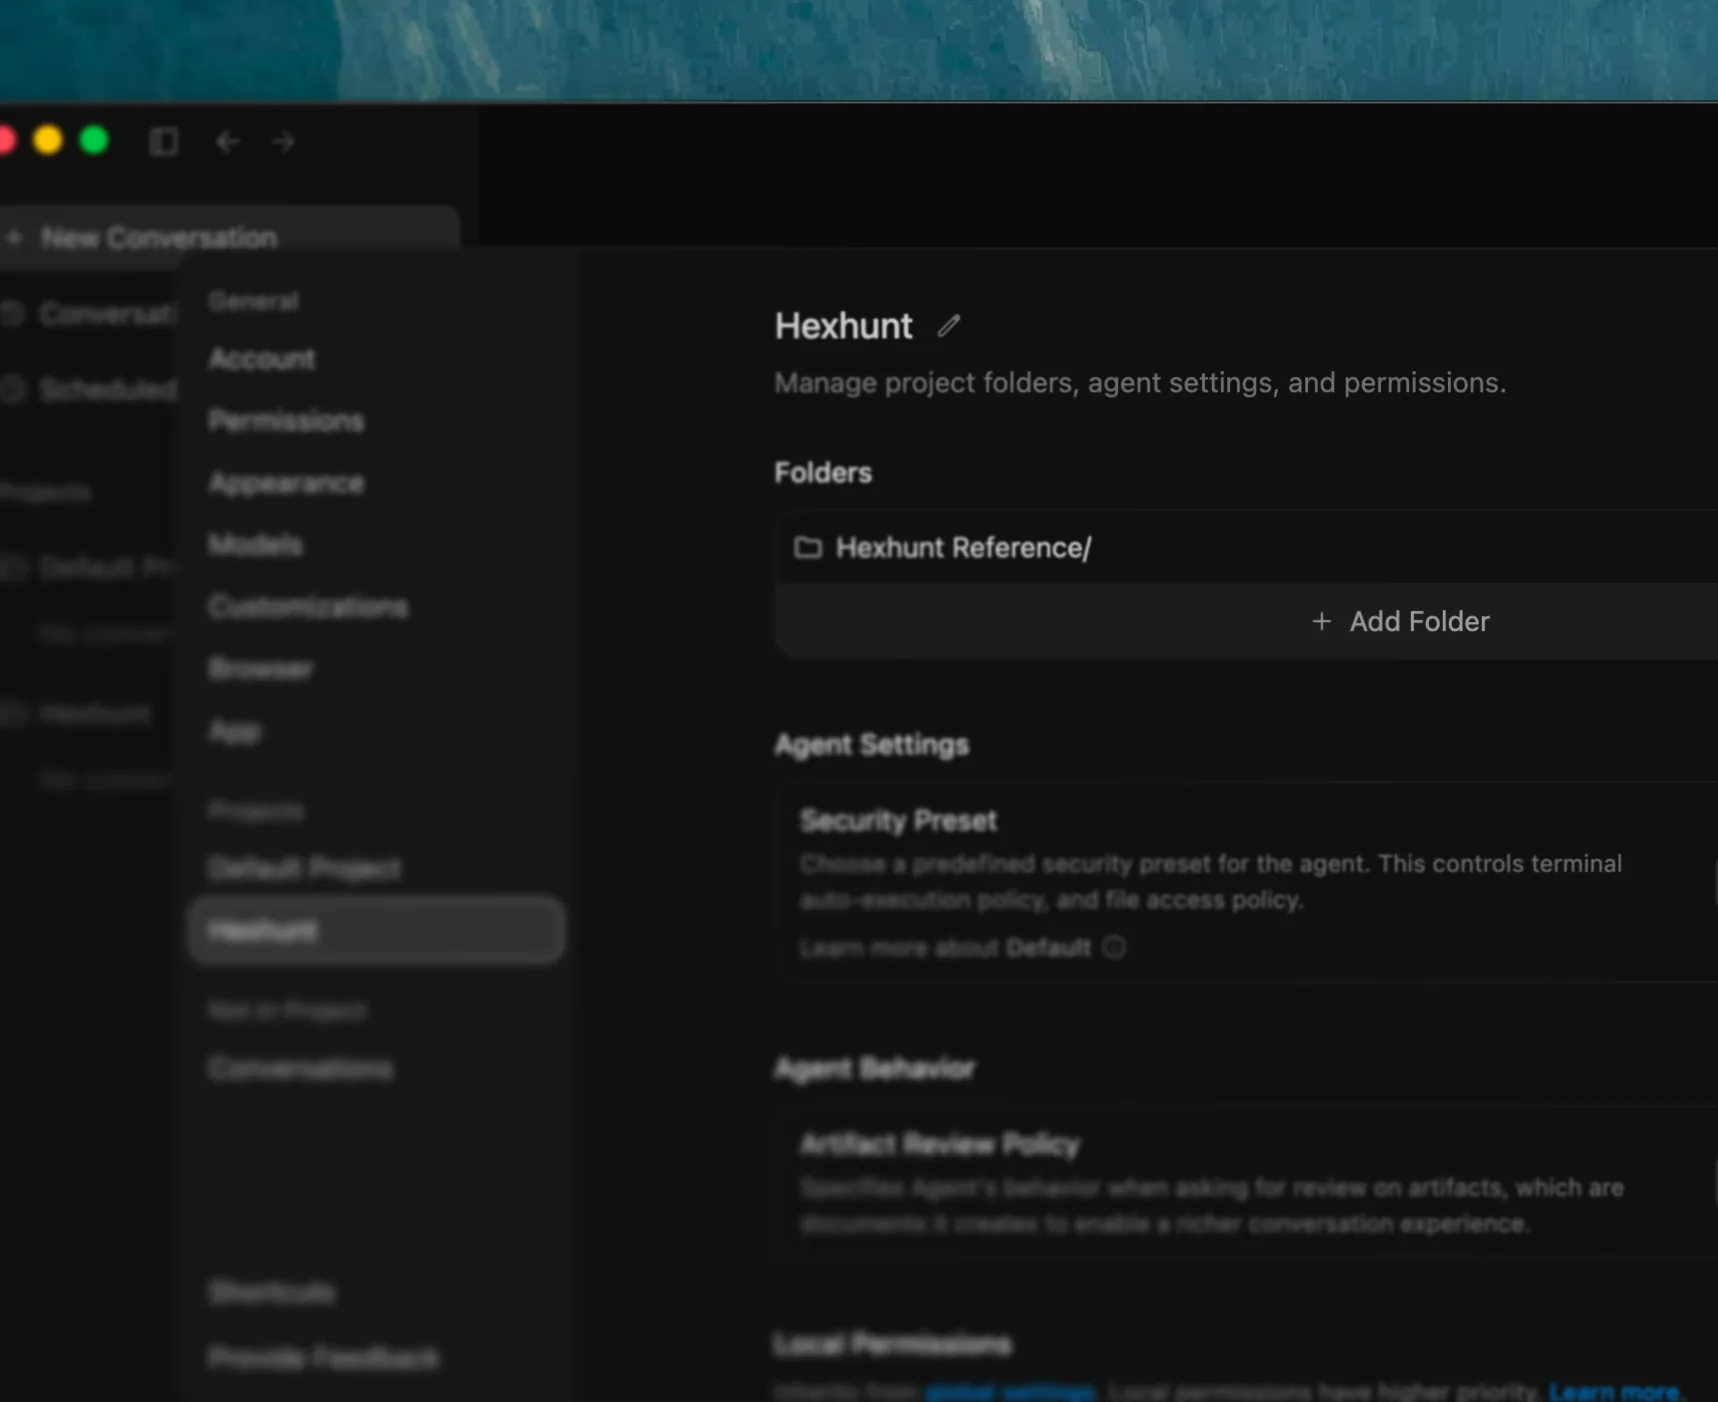Click the Folders section heading

point(823,473)
